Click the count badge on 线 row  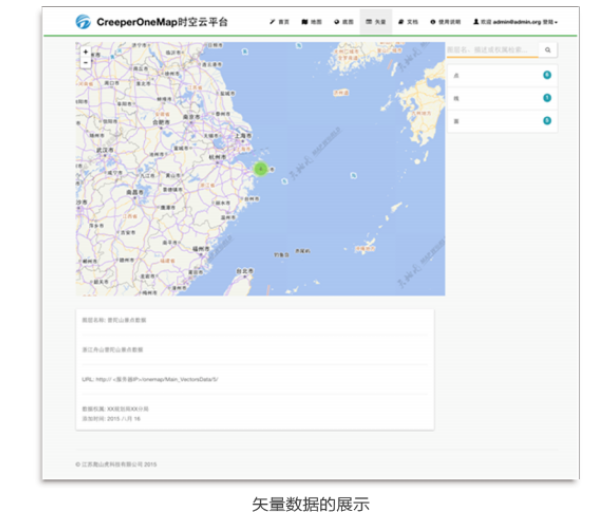pyautogui.click(x=547, y=97)
